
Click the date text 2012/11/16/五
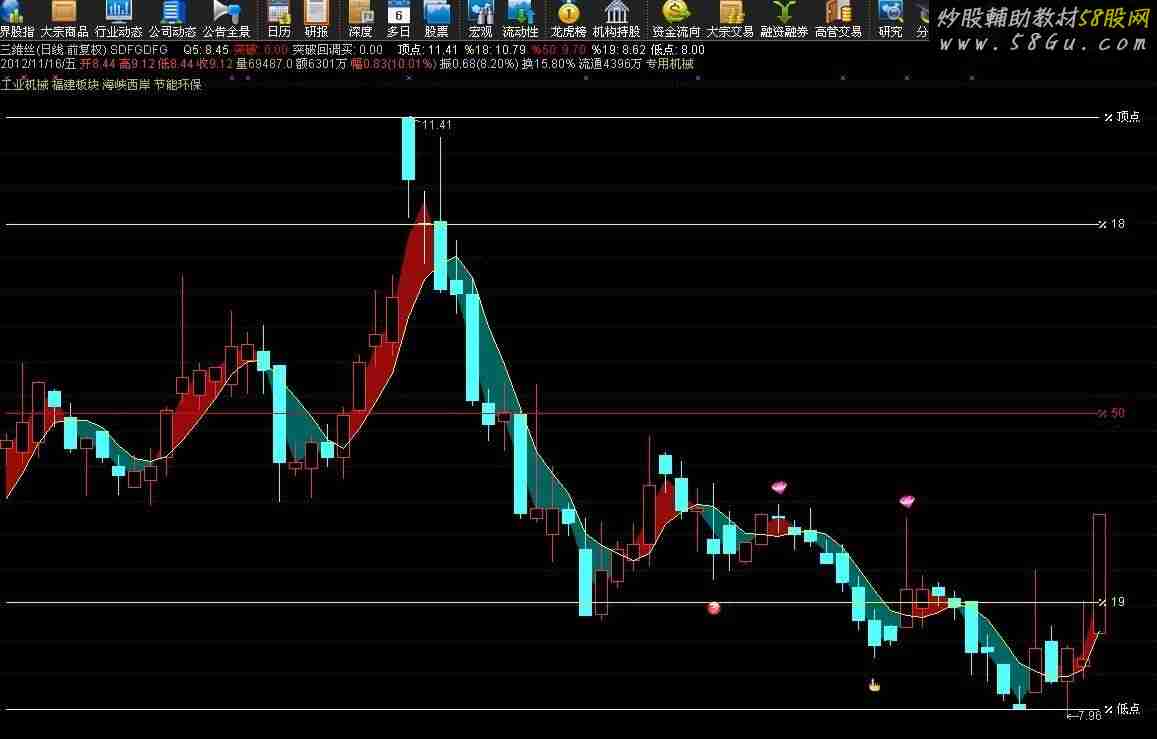tap(38, 64)
